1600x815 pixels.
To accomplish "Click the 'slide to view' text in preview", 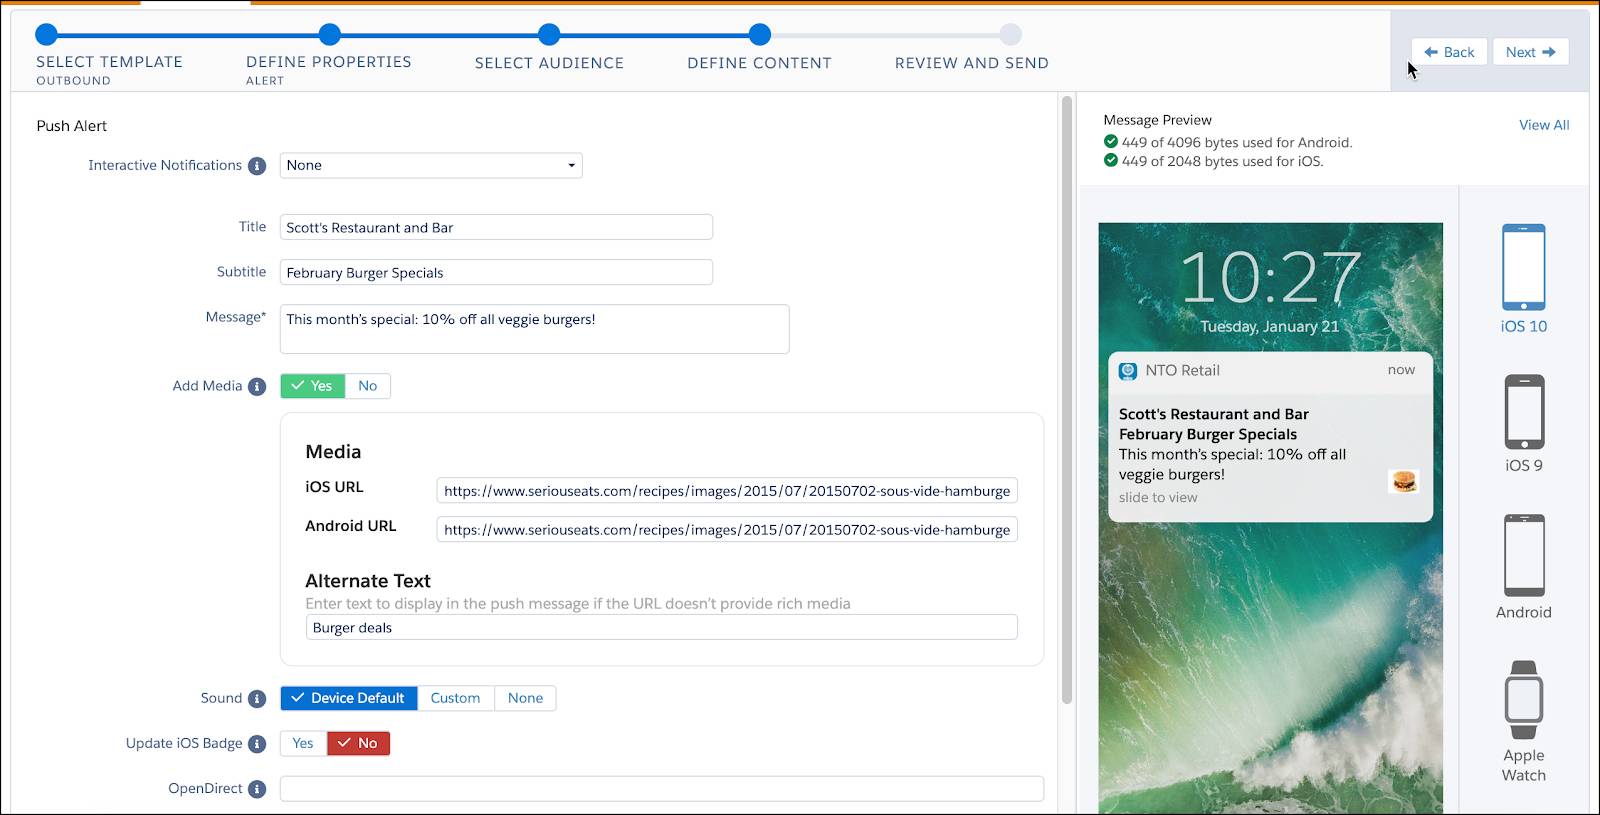I will (x=1158, y=497).
